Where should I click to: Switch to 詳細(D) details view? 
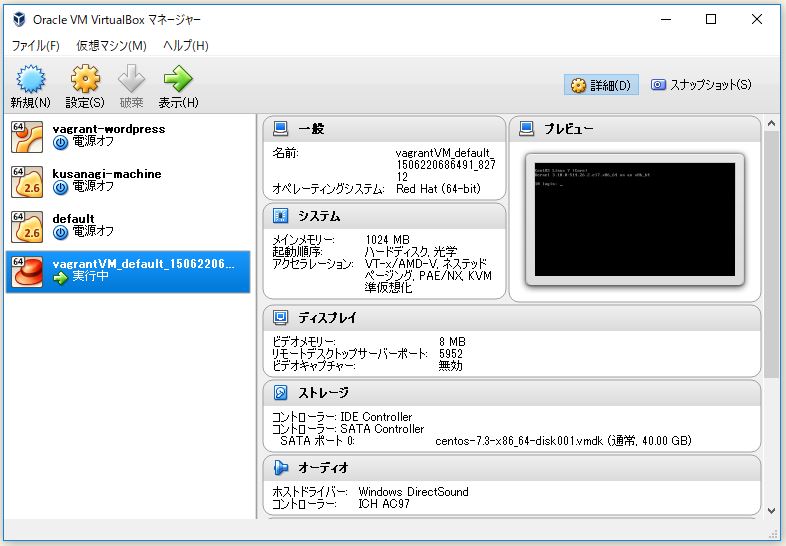tap(601, 85)
